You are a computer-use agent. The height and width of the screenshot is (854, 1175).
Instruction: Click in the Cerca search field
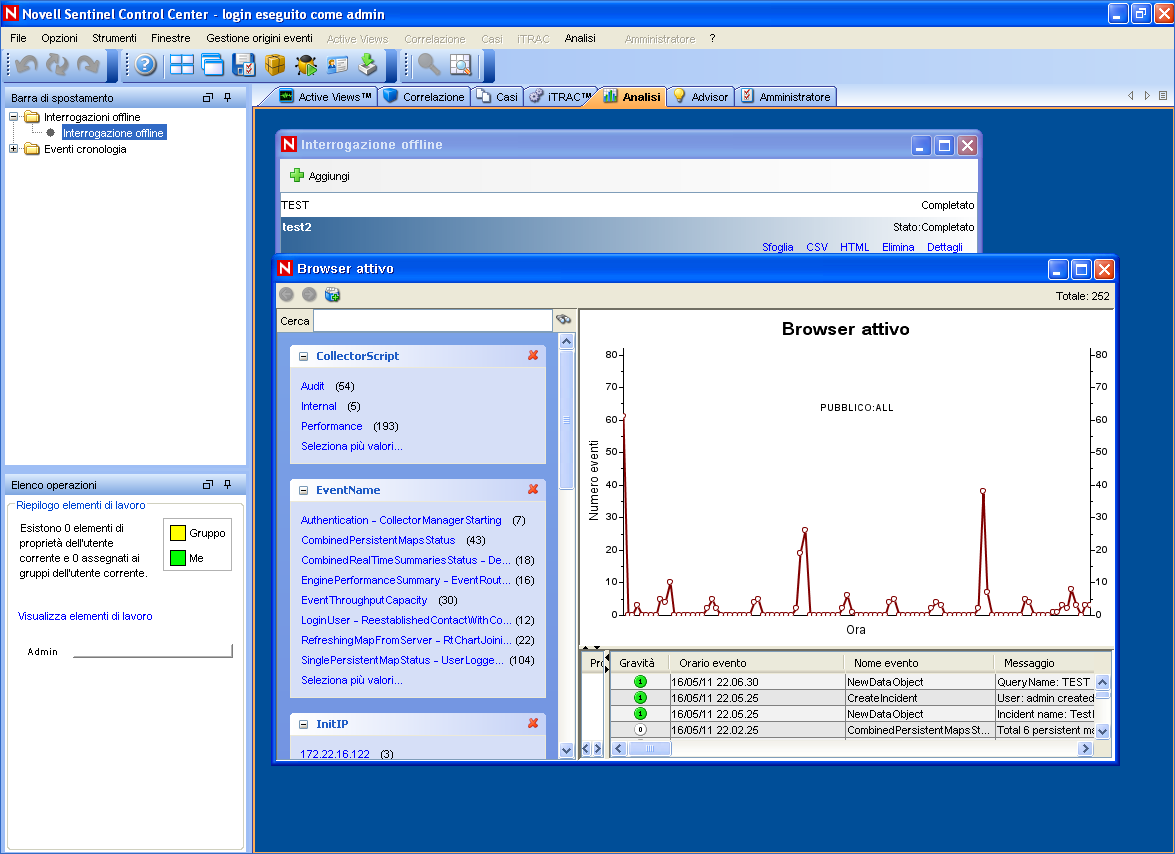point(432,321)
